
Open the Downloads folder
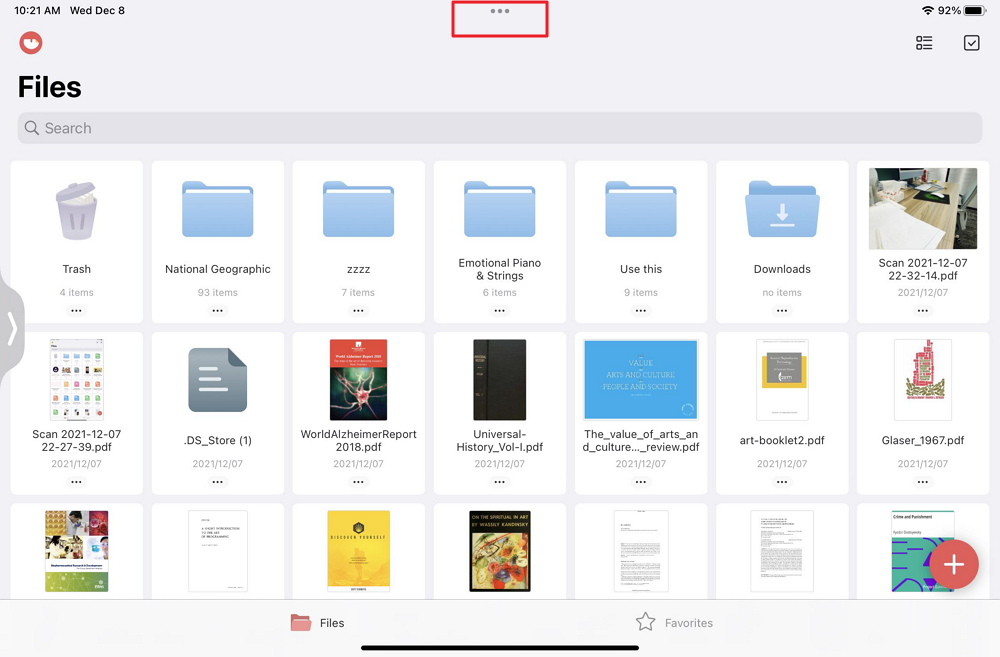click(782, 209)
